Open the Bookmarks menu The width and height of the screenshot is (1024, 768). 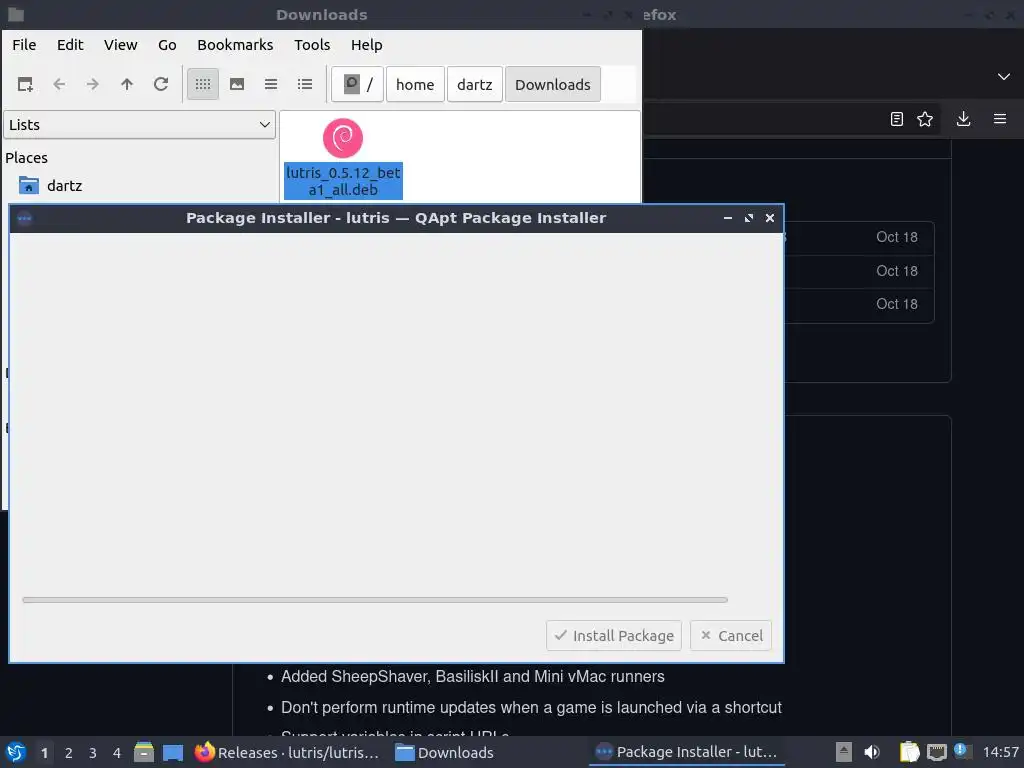(235, 45)
